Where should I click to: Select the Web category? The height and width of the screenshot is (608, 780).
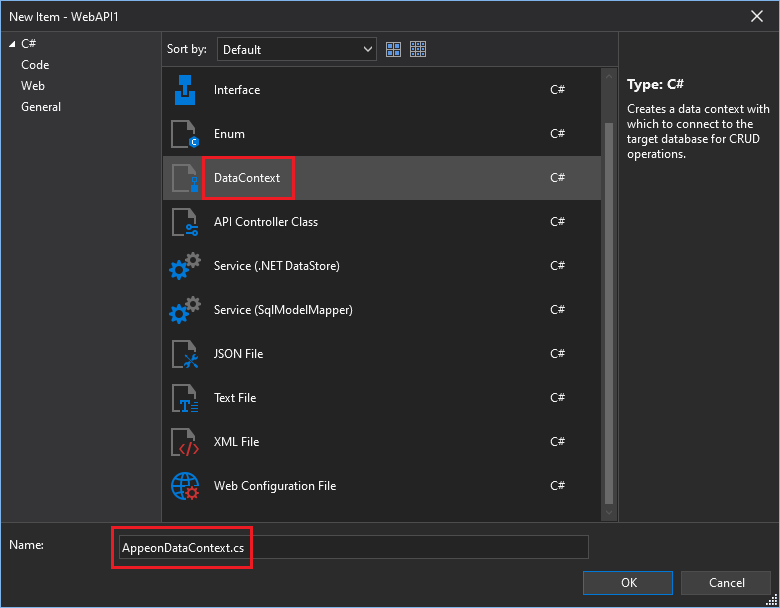[x=33, y=86]
